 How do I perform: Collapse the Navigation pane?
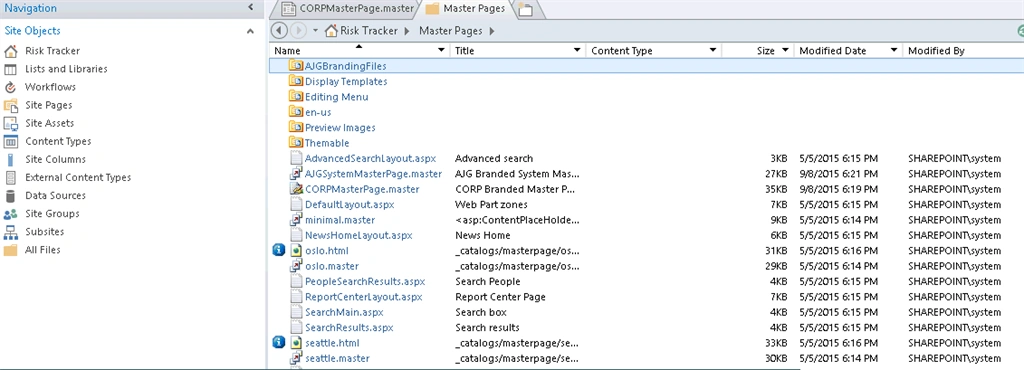(x=250, y=8)
